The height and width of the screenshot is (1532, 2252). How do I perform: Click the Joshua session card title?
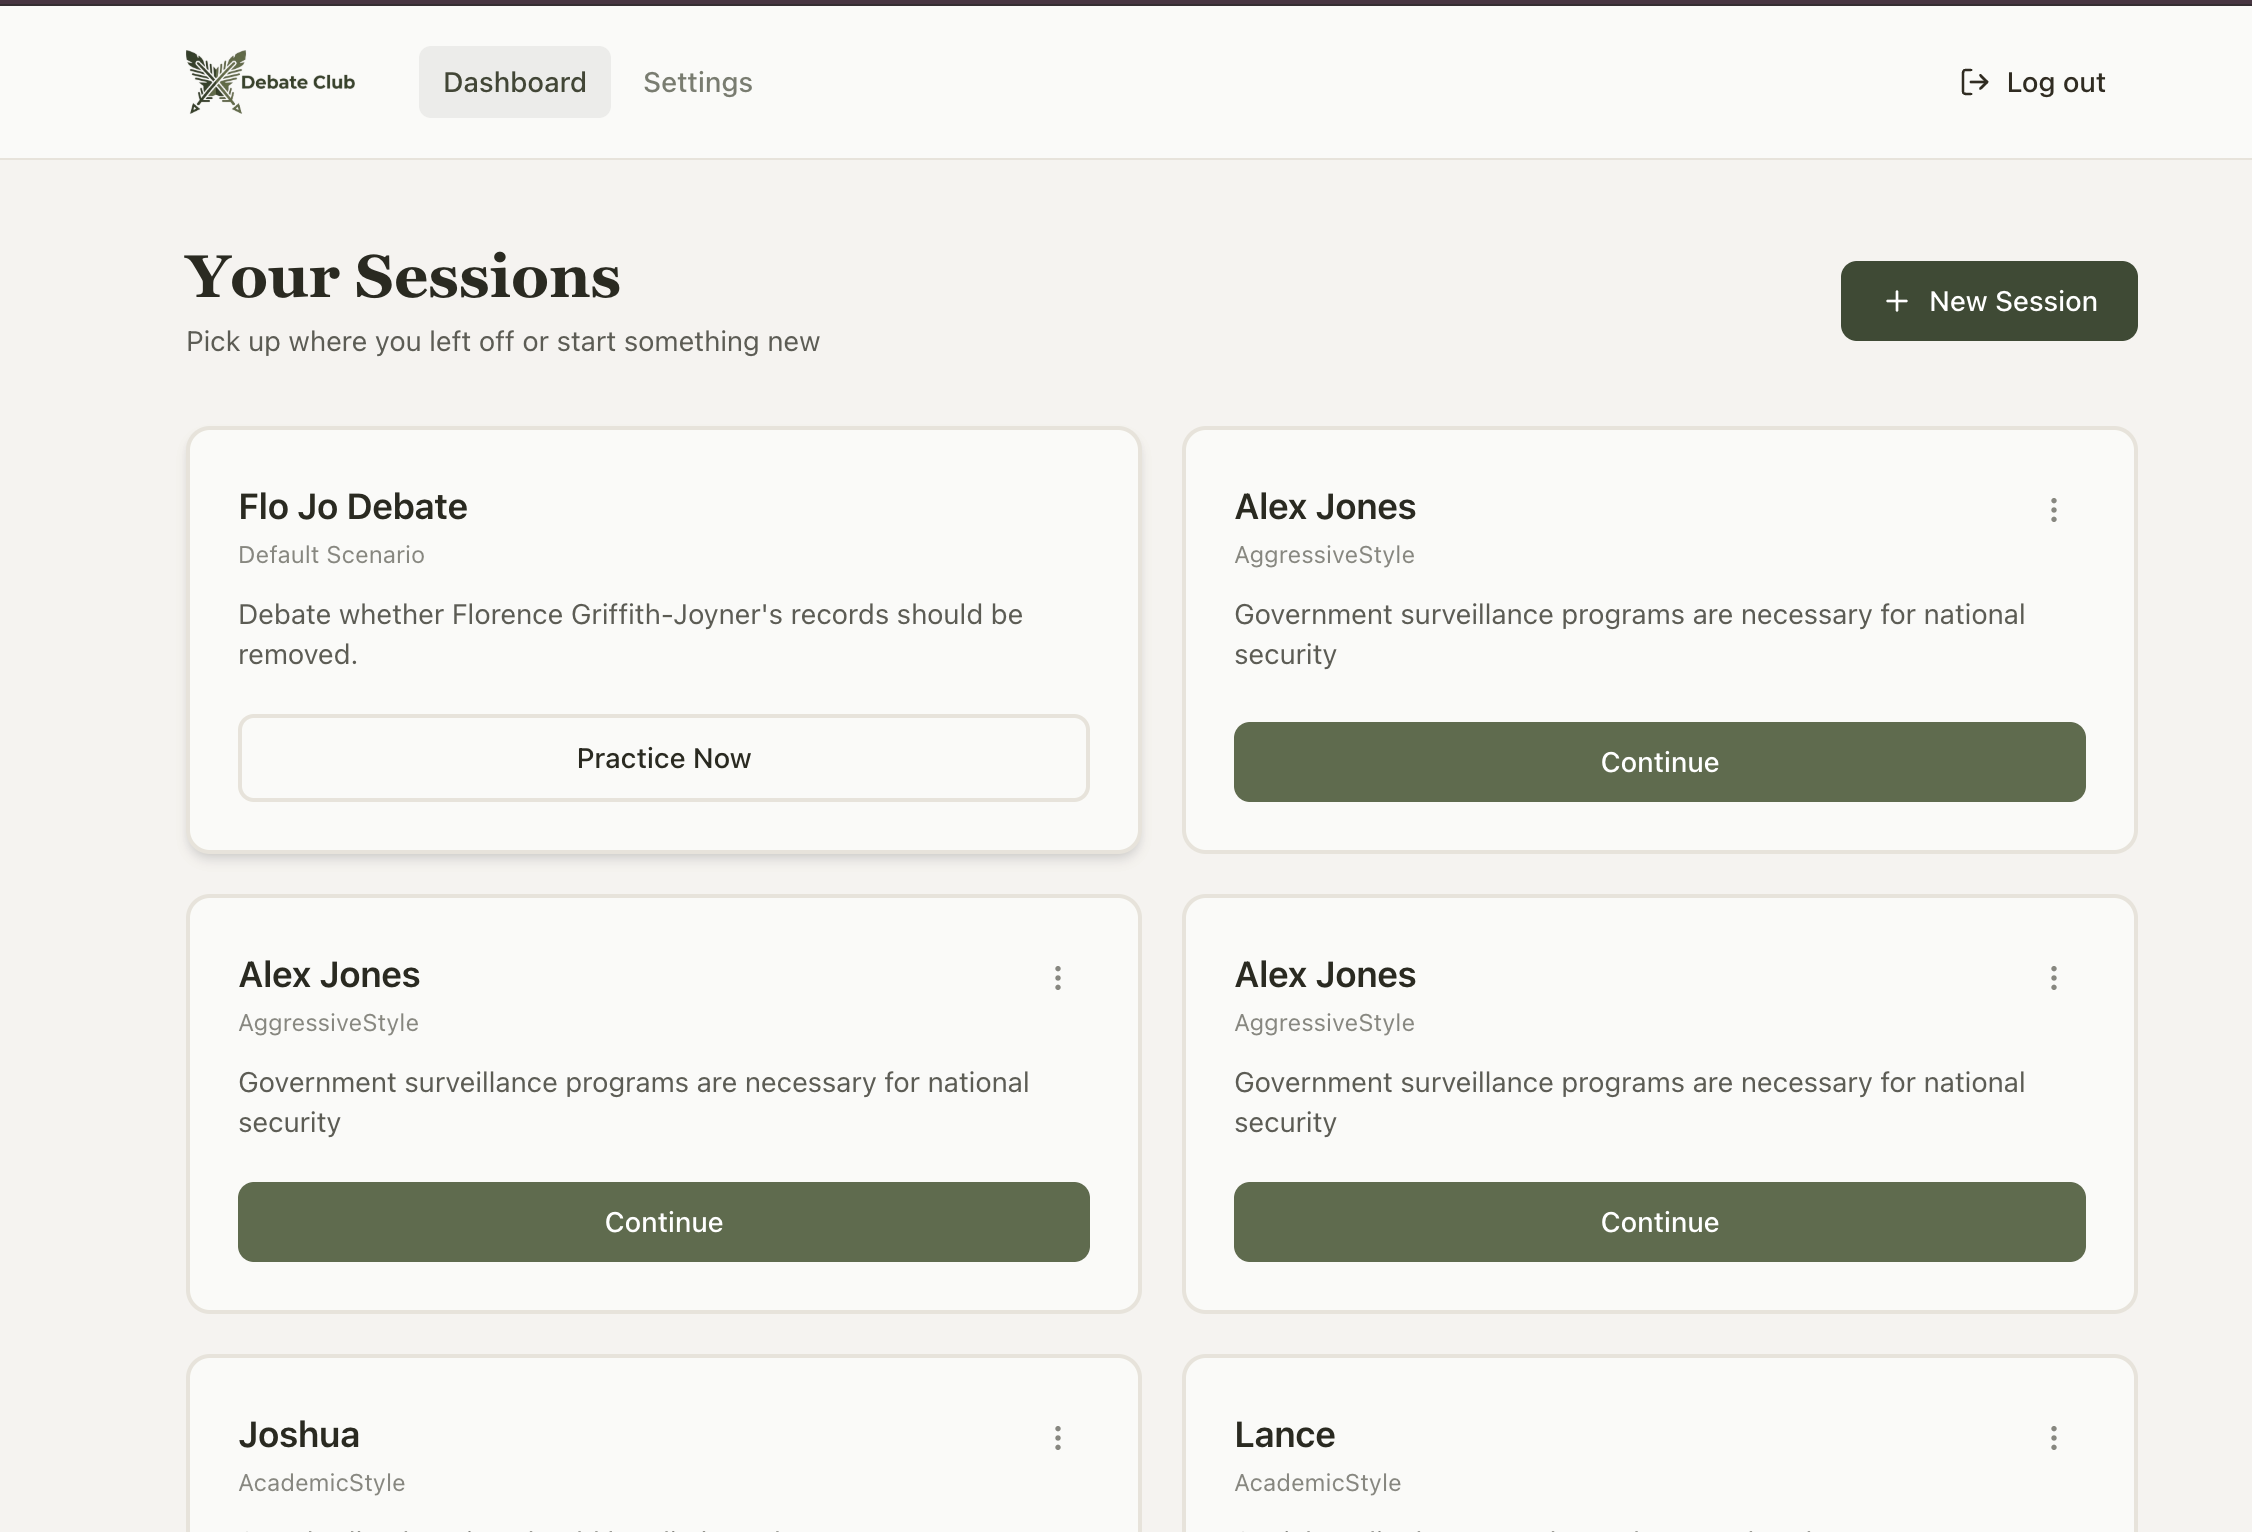click(298, 1435)
